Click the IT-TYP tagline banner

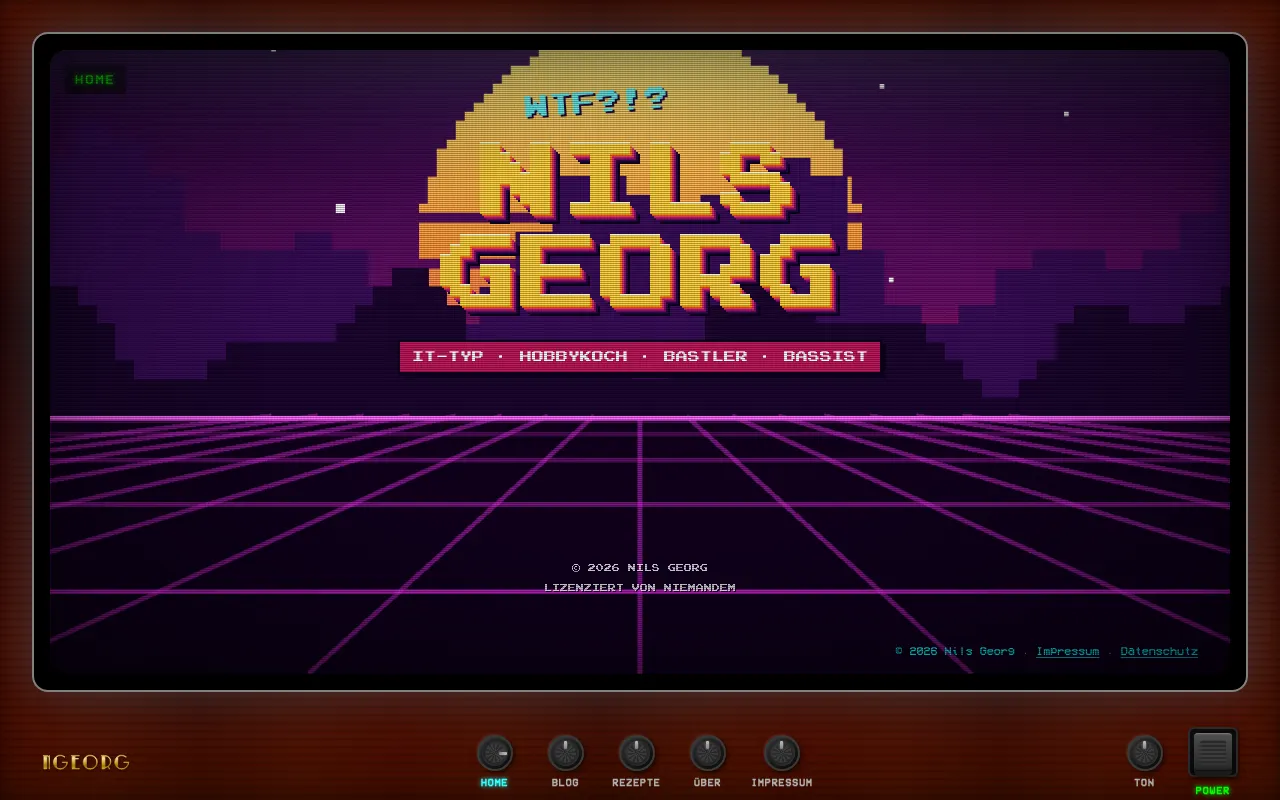pyautogui.click(x=640, y=356)
